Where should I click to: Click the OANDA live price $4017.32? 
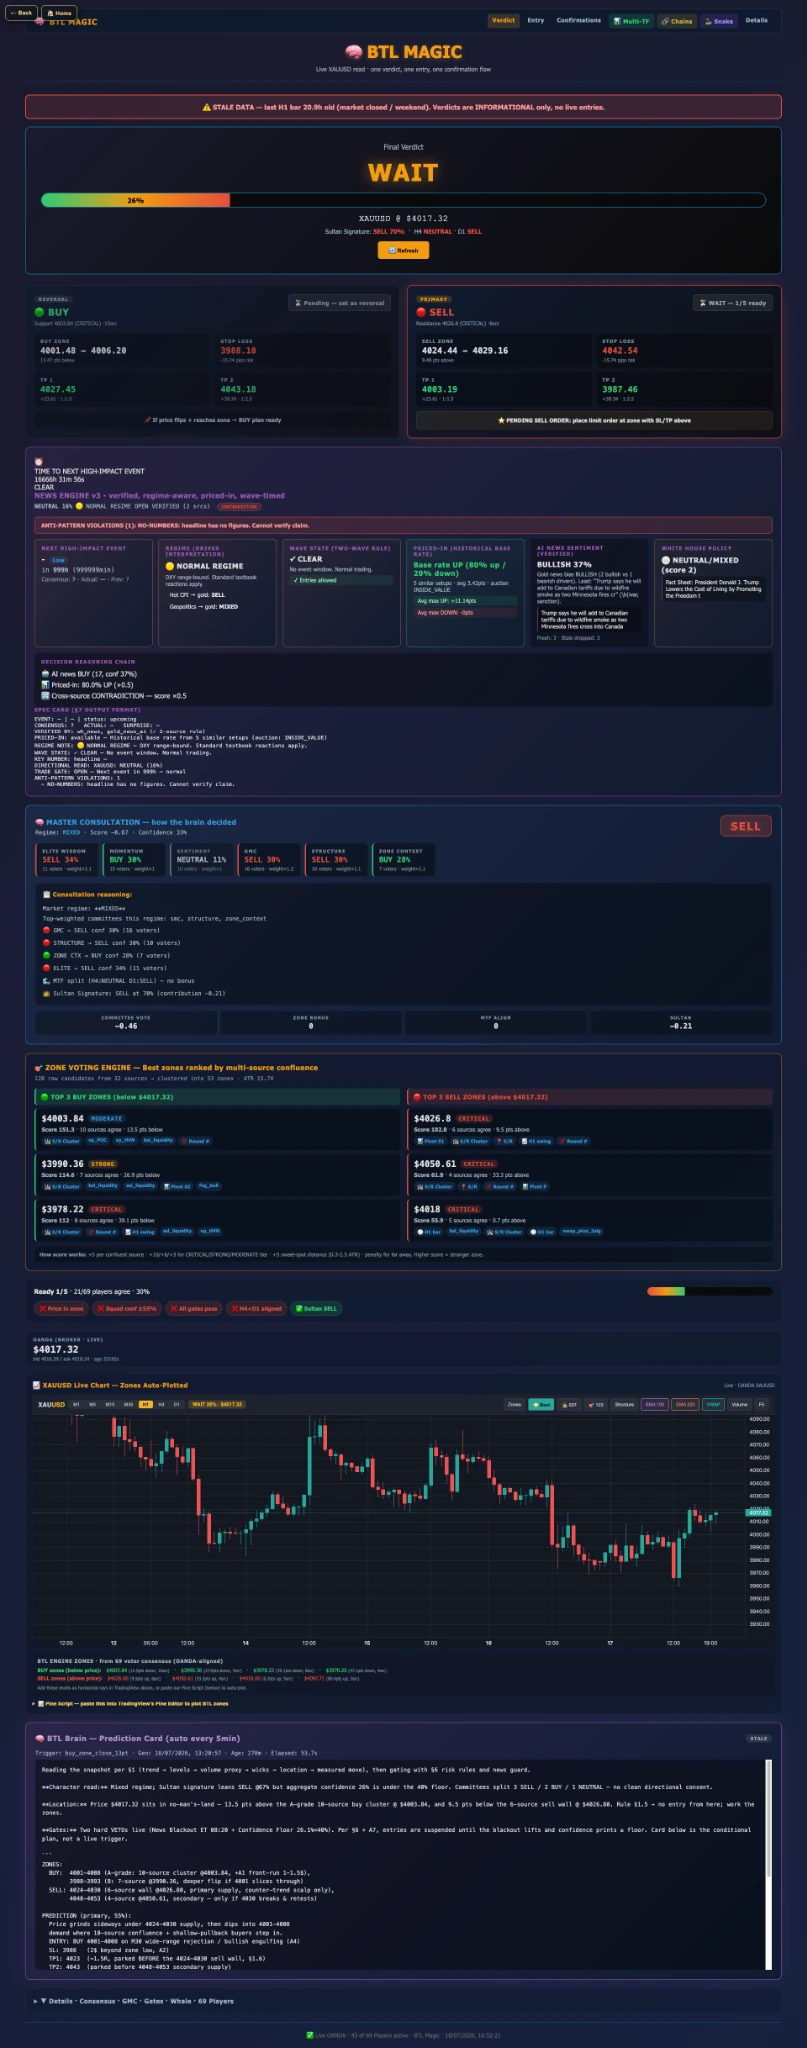(x=56, y=1350)
